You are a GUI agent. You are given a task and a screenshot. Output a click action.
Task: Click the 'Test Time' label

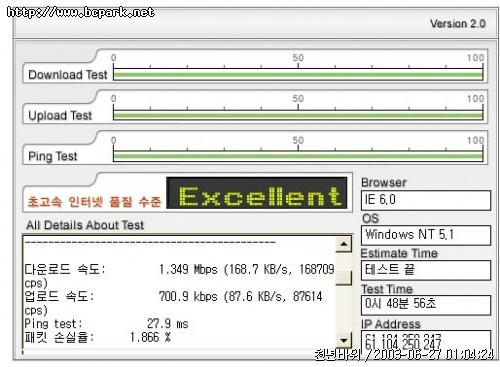387,289
